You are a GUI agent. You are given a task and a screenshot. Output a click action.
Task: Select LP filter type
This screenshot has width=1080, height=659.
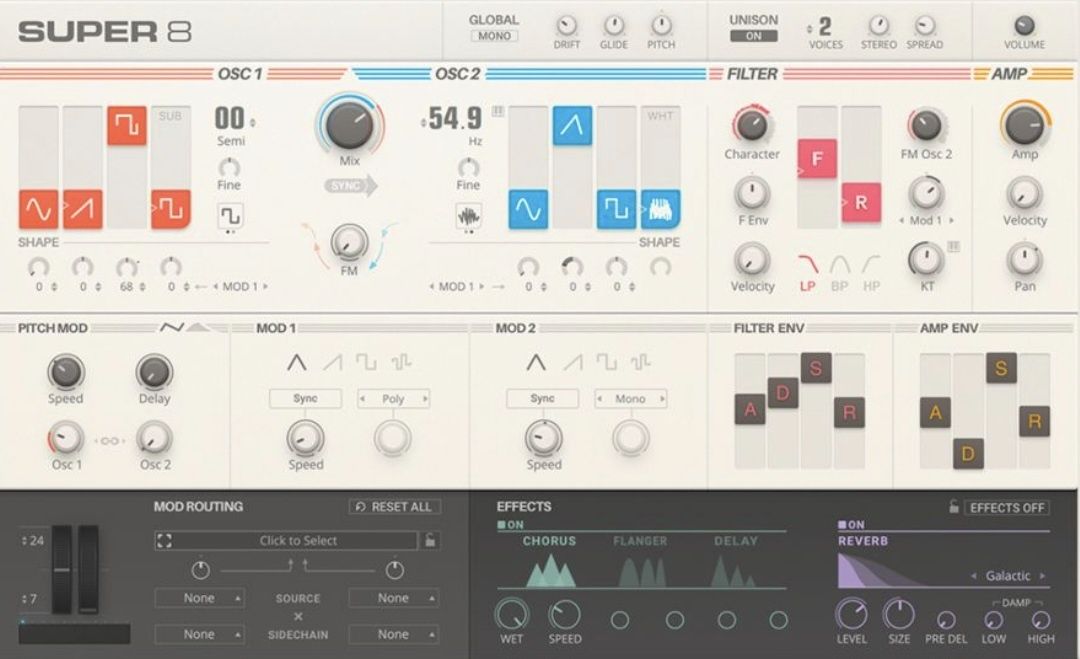point(808,273)
